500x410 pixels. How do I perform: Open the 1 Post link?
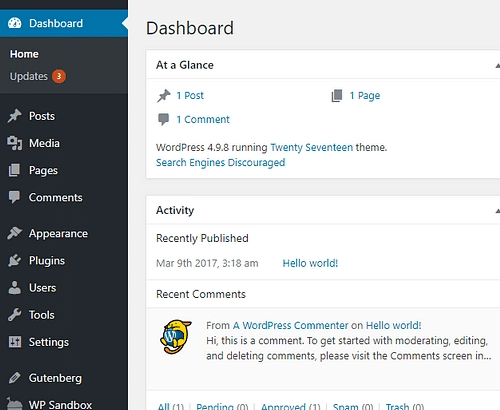190,96
